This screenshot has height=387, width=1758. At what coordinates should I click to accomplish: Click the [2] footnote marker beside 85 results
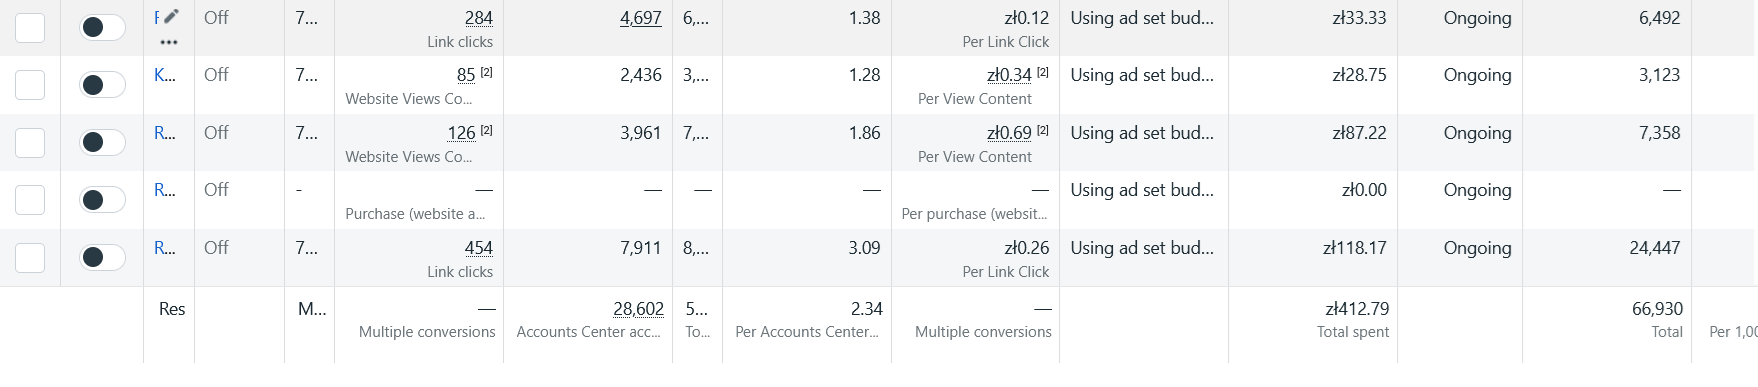(486, 73)
